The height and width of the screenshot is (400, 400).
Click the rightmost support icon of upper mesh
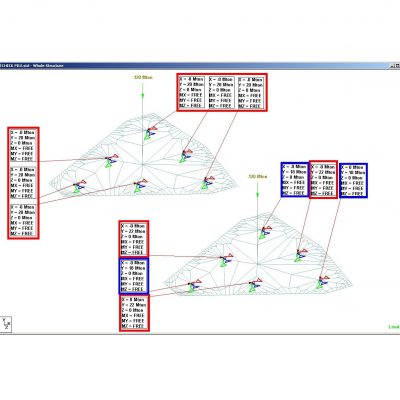[x=207, y=183]
